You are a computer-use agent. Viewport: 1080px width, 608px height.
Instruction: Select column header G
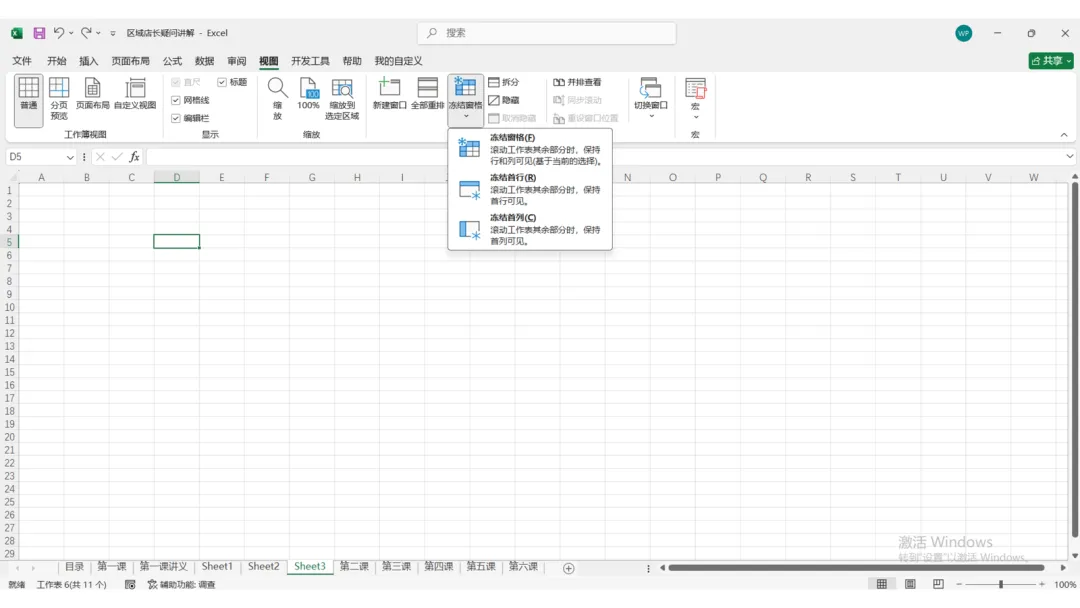click(x=312, y=177)
